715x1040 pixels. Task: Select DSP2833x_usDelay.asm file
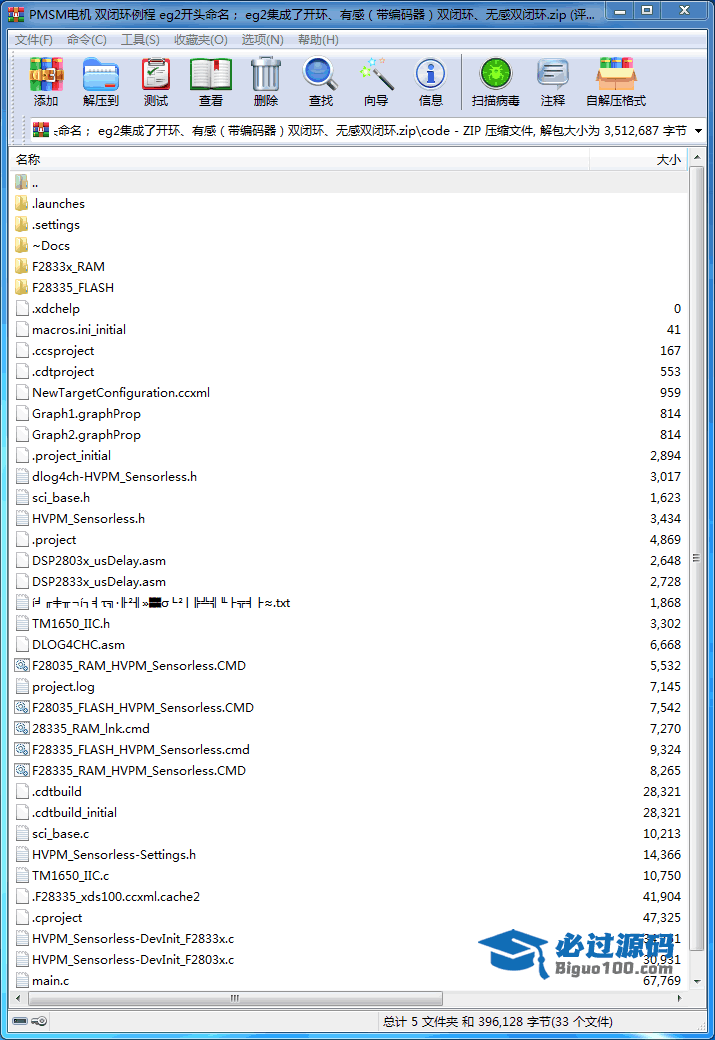click(99, 582)
